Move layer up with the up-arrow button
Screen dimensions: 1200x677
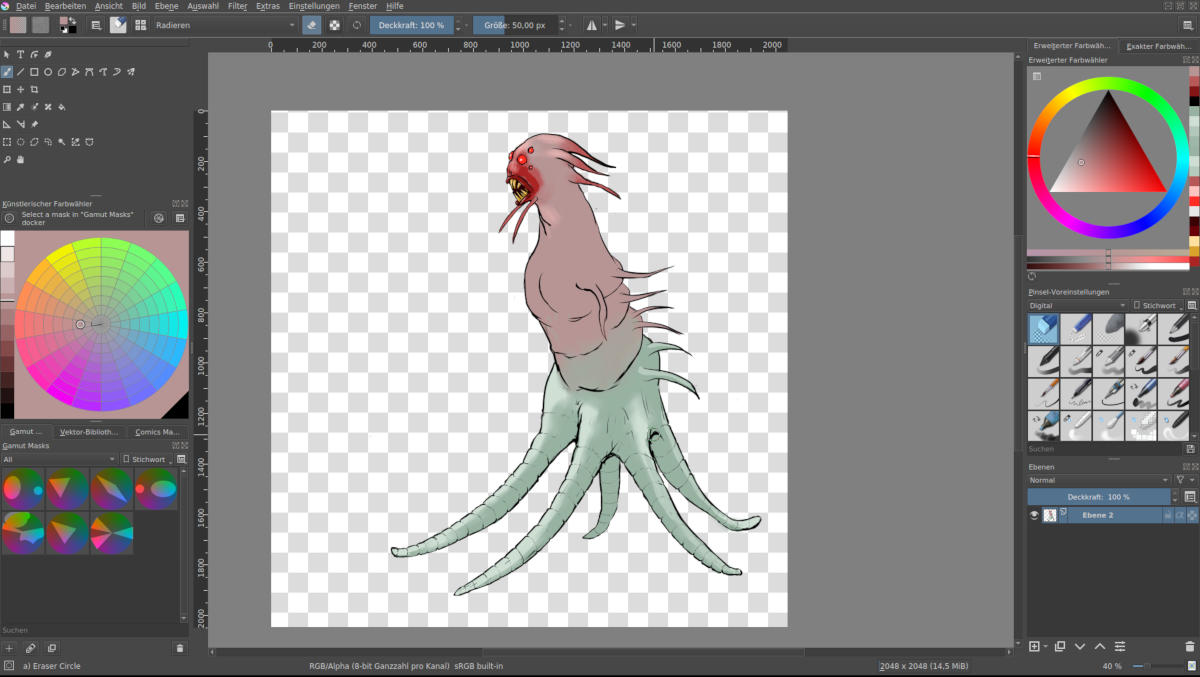point(1100,647)
